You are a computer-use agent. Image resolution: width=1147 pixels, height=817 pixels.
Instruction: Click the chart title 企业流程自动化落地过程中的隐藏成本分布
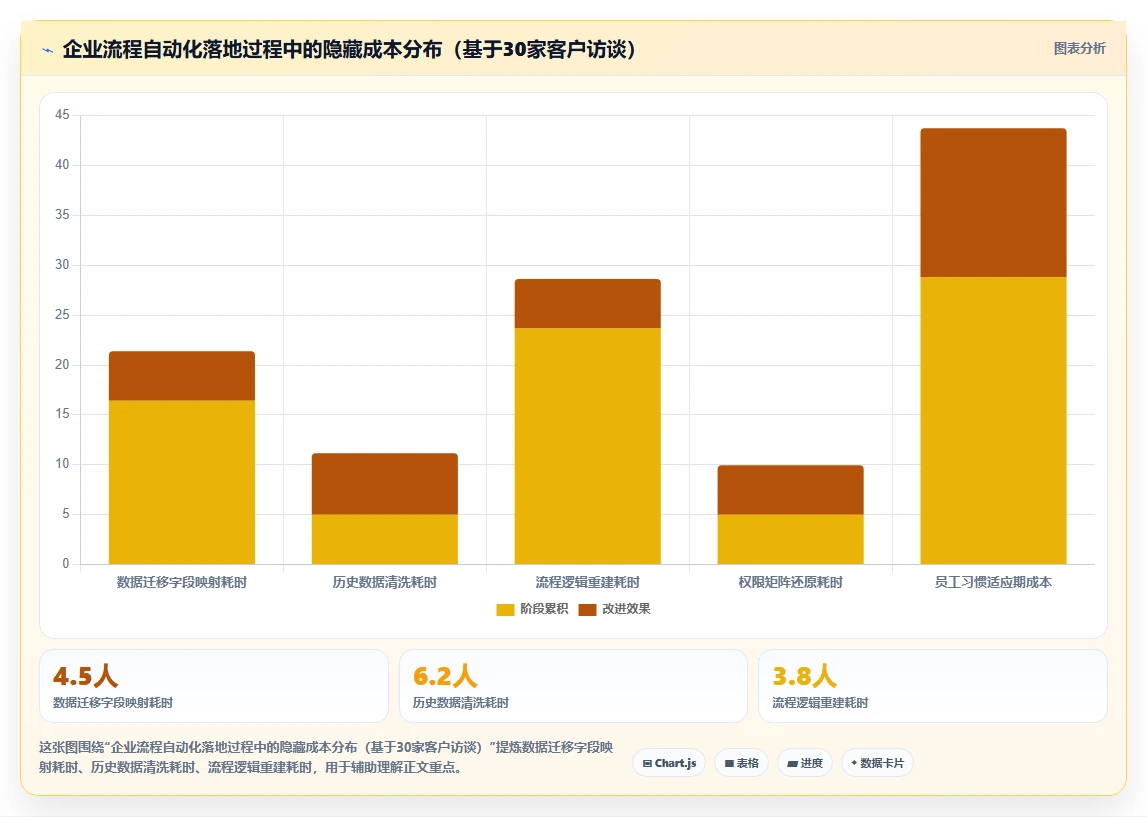click(x=252, y=49)
